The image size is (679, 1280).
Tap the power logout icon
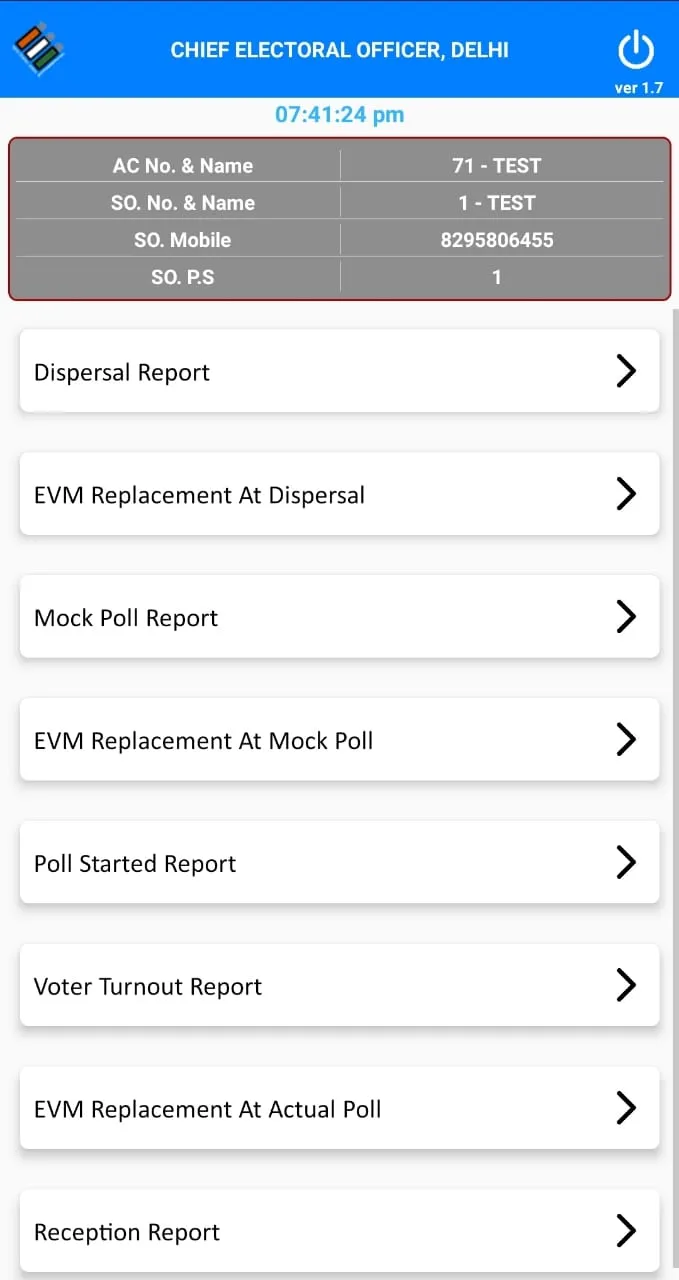636,50
